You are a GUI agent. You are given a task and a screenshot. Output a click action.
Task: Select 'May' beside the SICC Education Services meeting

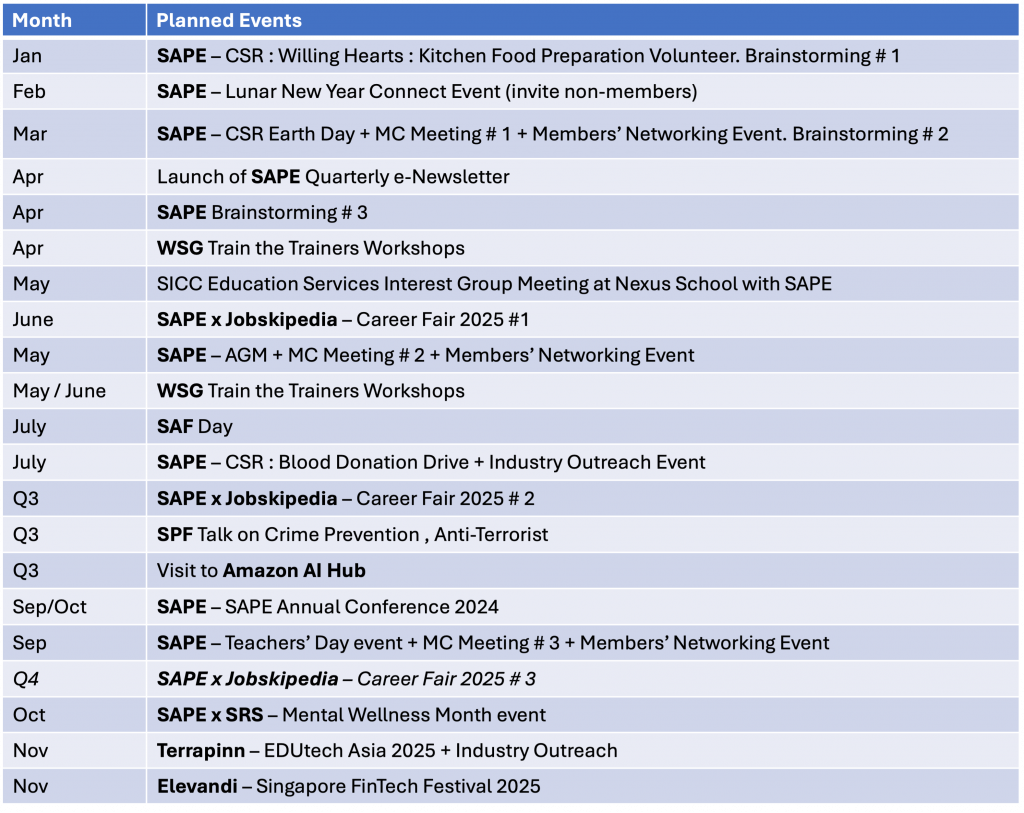74,284
